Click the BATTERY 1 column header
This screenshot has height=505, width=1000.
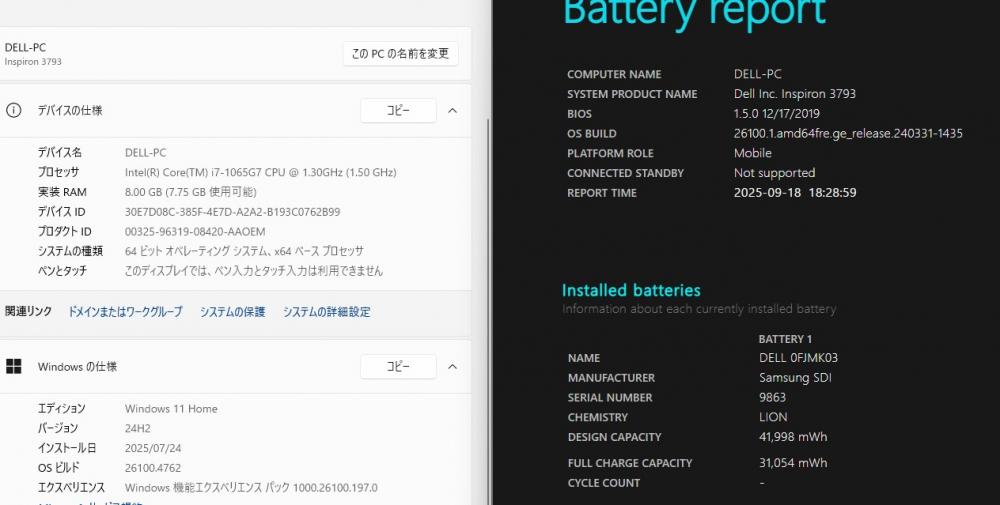785,339
